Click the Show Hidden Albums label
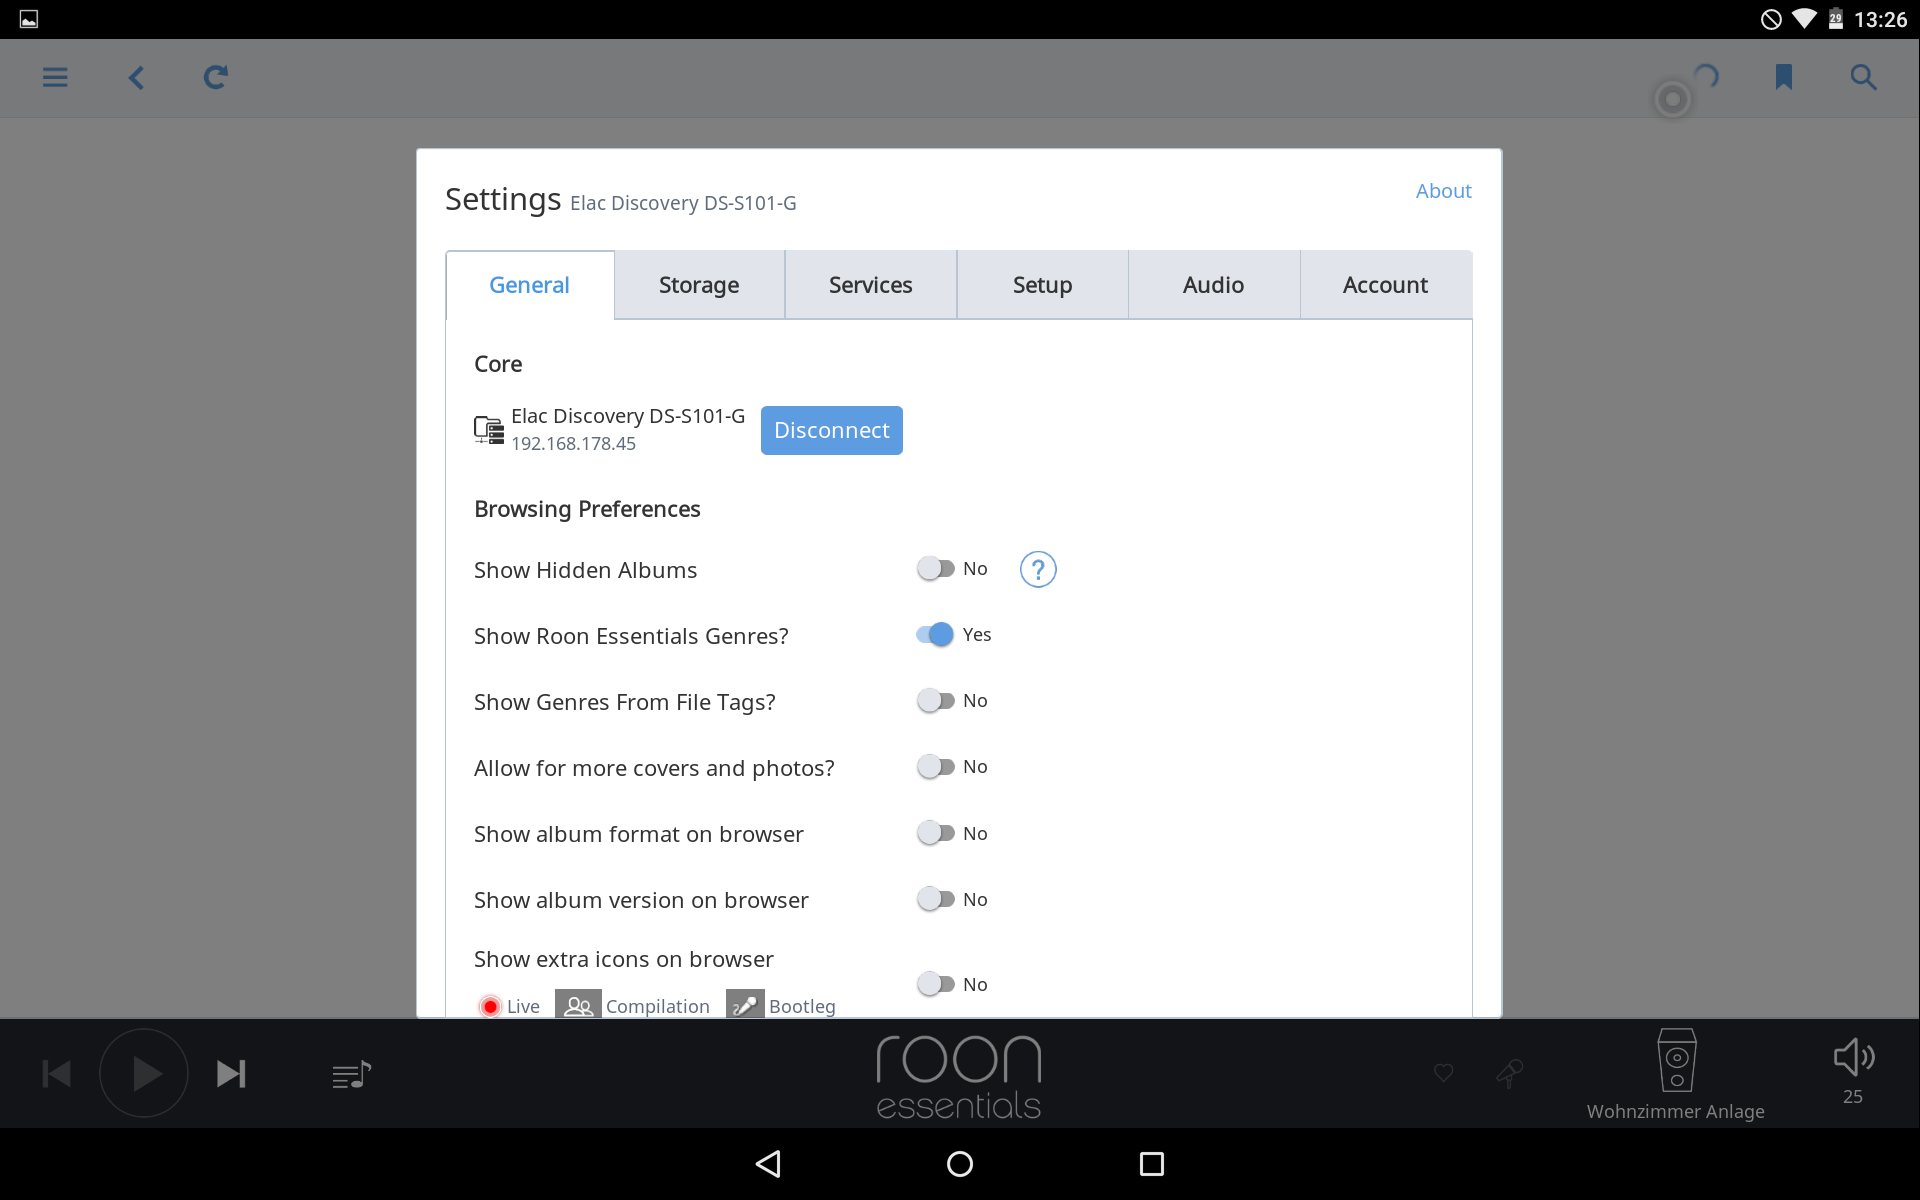 [x=585, y=570]
